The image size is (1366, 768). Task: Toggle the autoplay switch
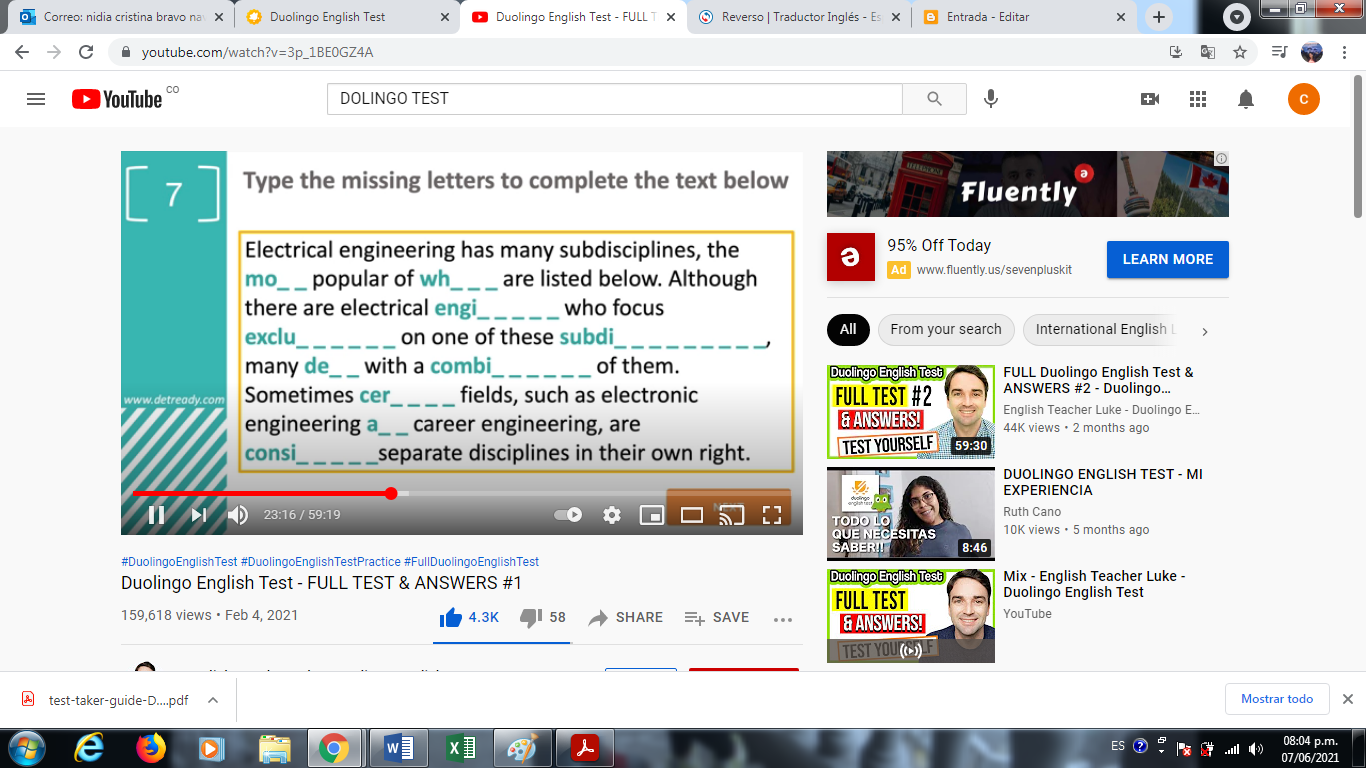click(x=568, y=515)
